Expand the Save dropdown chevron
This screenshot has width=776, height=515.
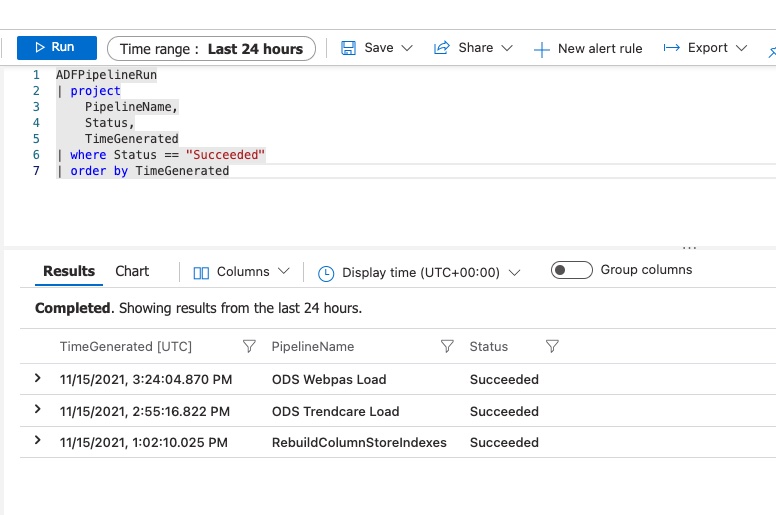pyautogui.click(x=407, y=48)
